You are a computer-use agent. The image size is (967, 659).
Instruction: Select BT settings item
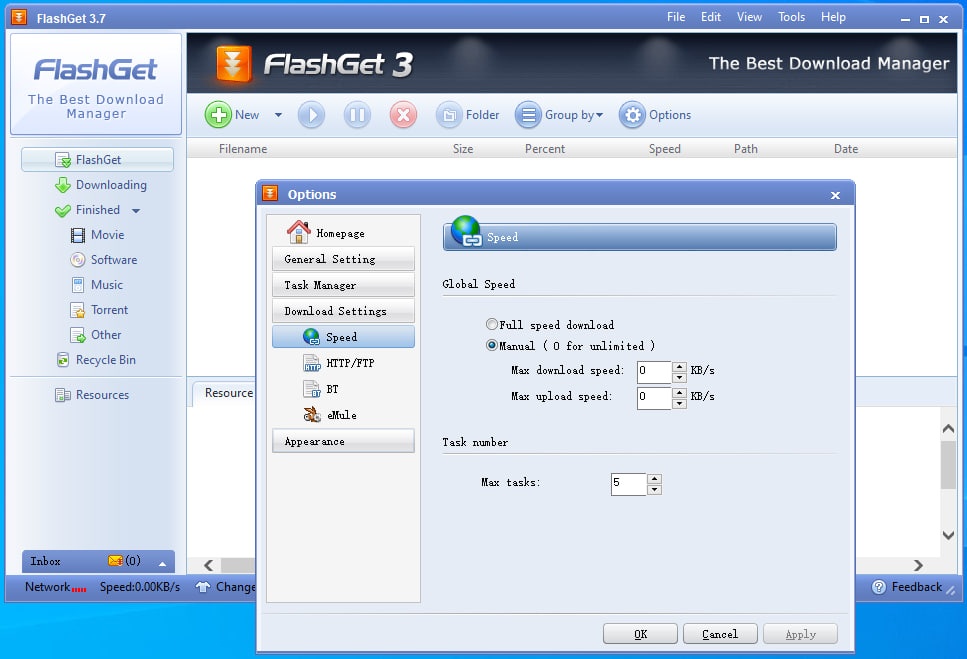(321, 389)
